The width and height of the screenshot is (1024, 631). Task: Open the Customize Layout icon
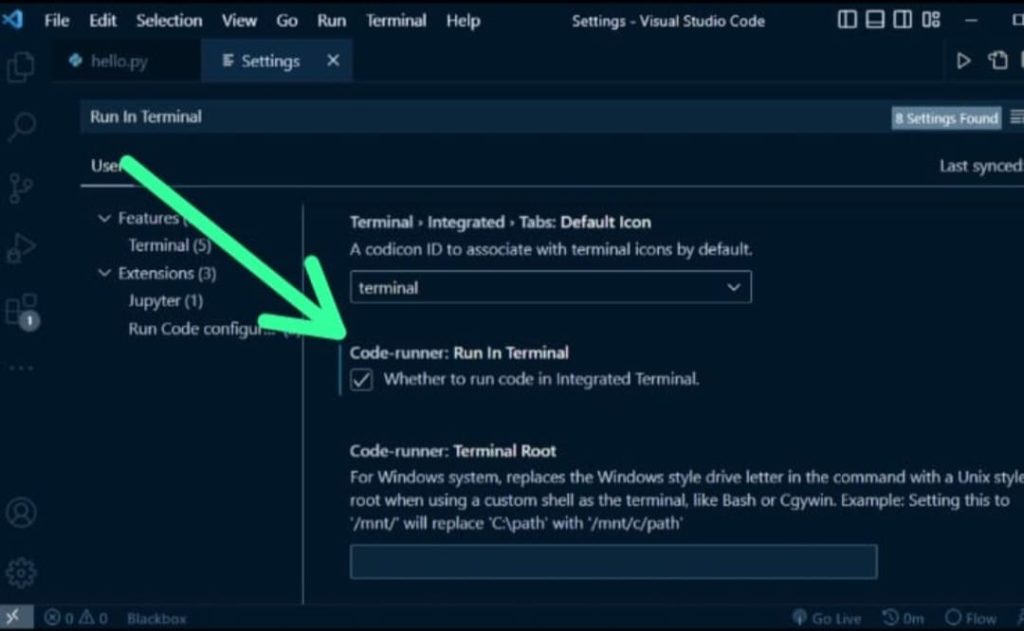931,20
